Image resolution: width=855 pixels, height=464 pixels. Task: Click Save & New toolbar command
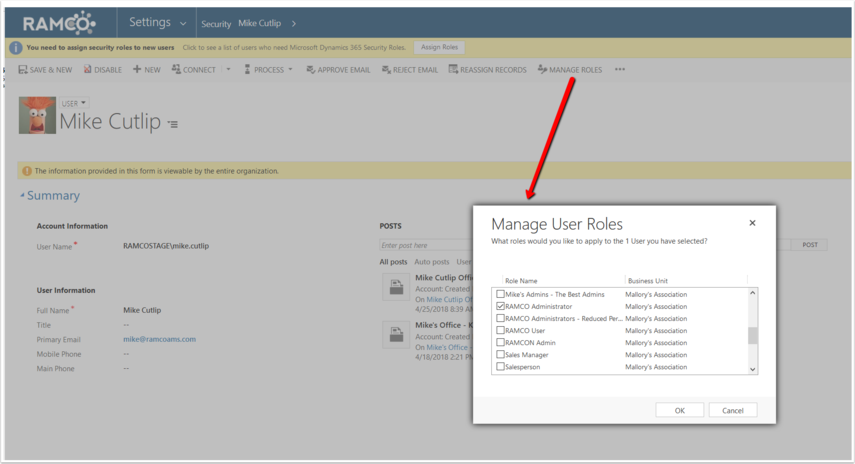pyautogui.click(x=45, y=70)
